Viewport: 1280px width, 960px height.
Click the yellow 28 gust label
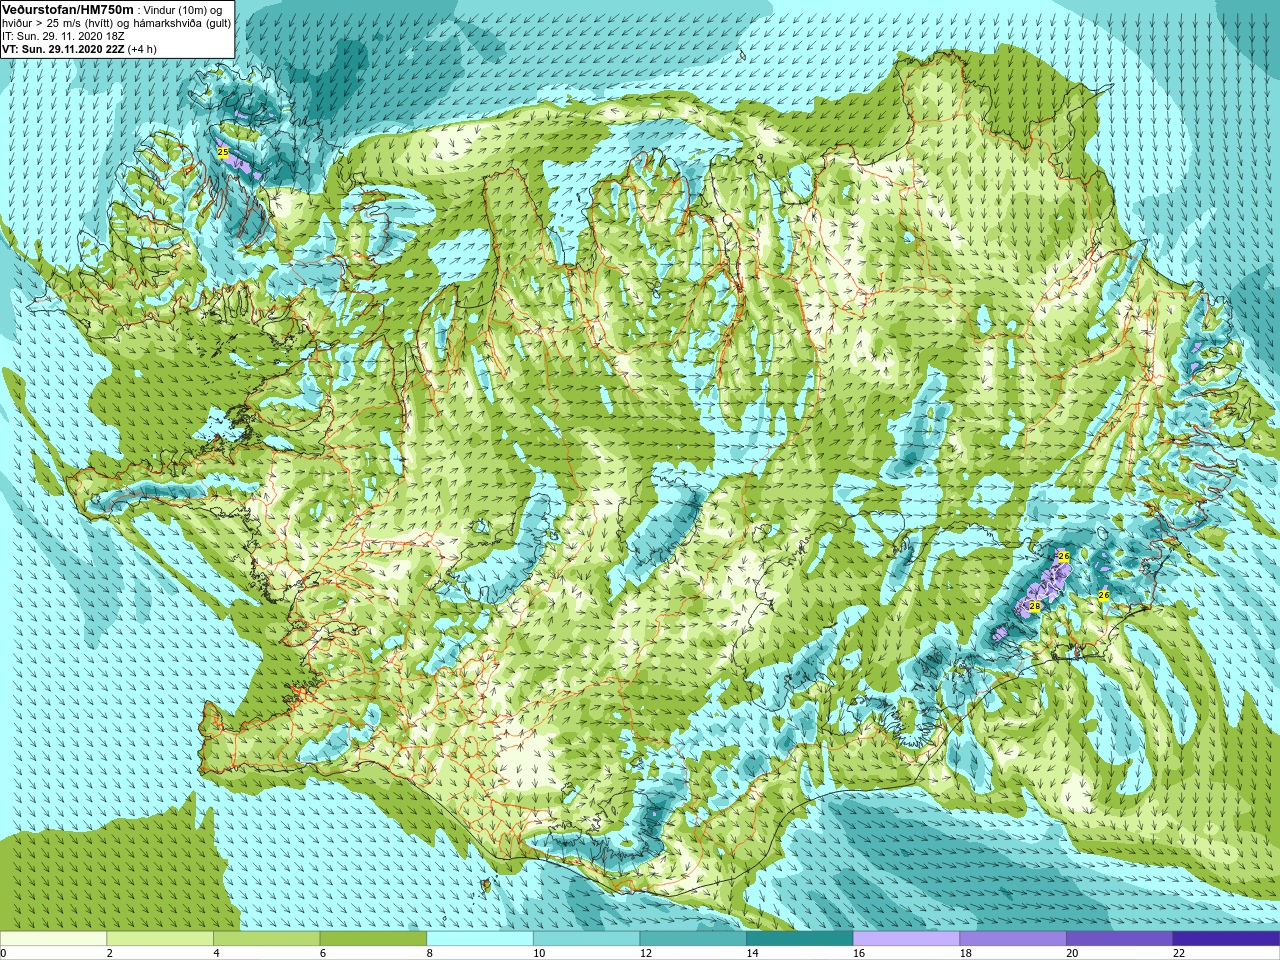coord(1034,606)
